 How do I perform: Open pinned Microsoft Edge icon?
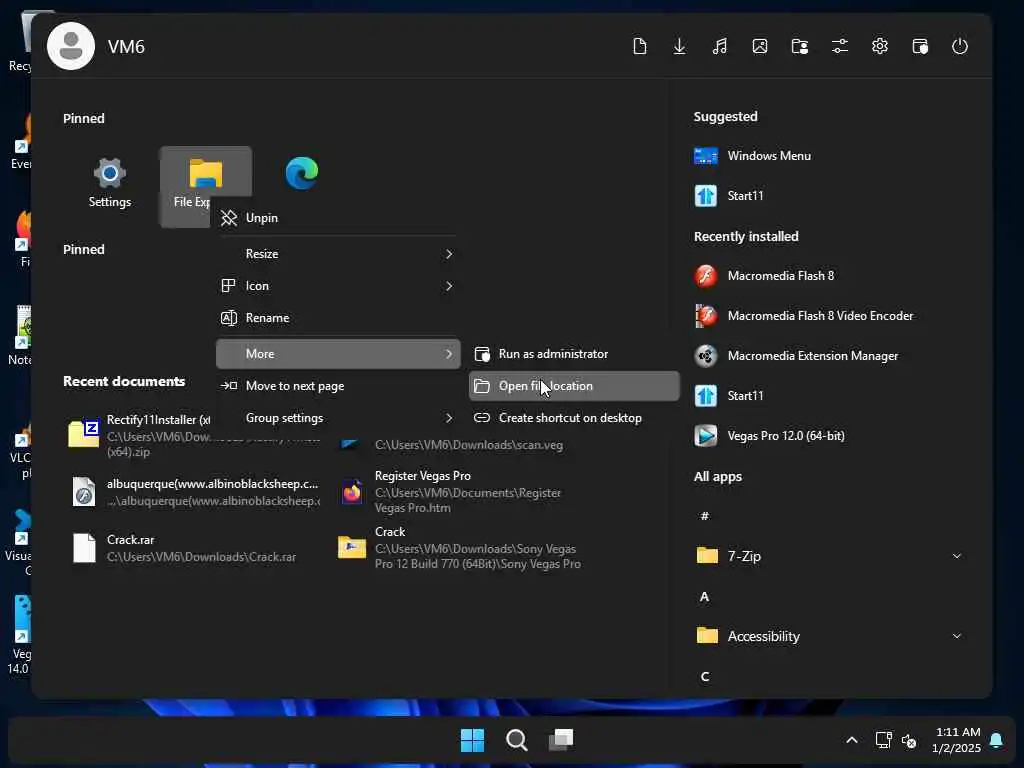[x=302, y=173]
